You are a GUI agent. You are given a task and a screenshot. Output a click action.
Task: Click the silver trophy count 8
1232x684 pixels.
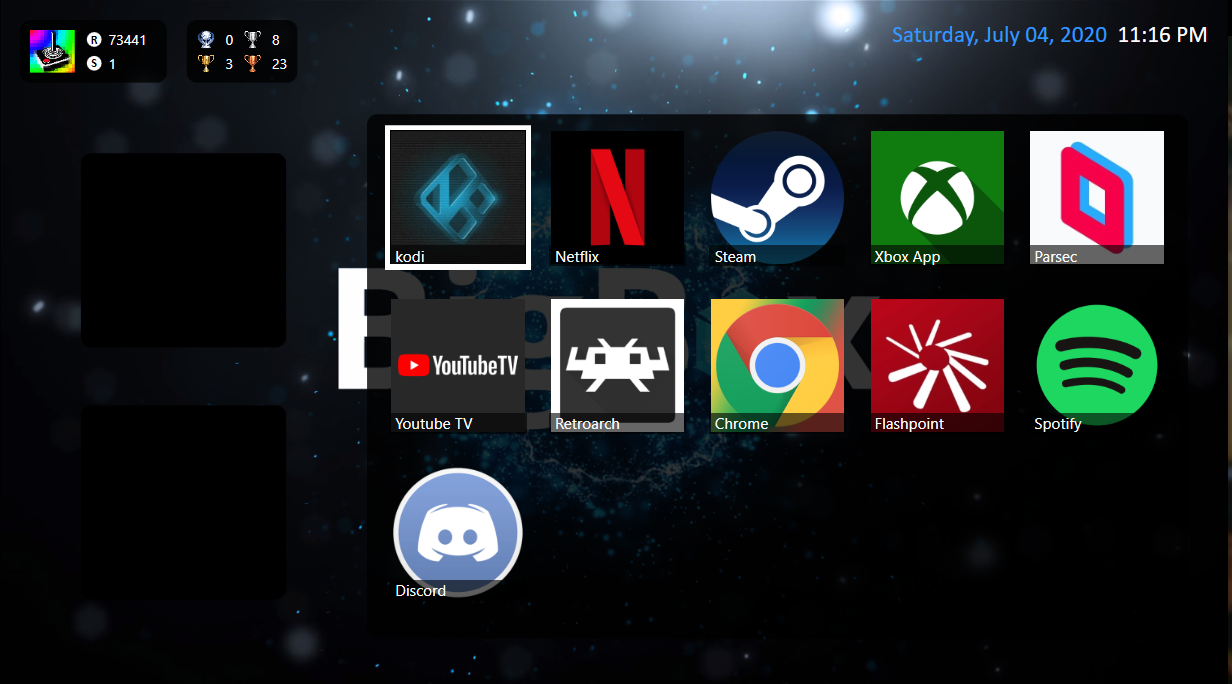(x=275, y=40)
